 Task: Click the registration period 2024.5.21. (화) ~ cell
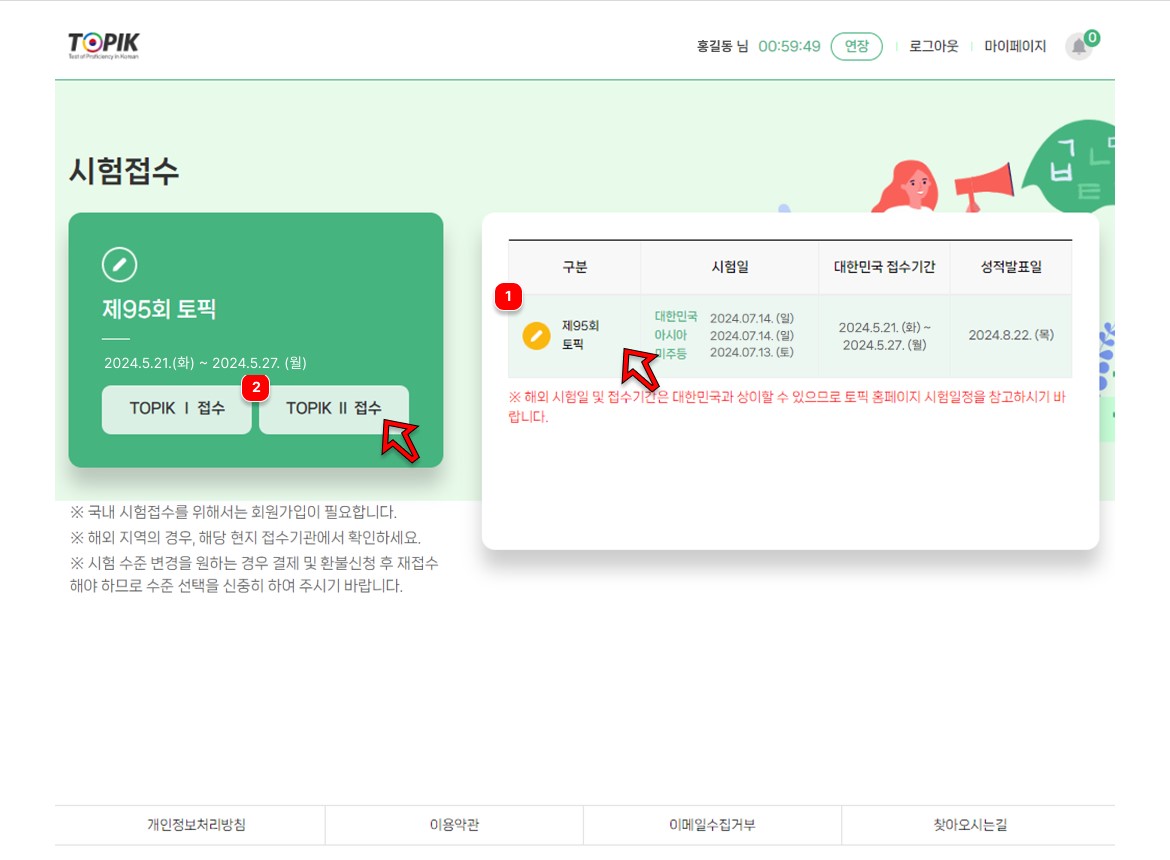tap(884, 336)
